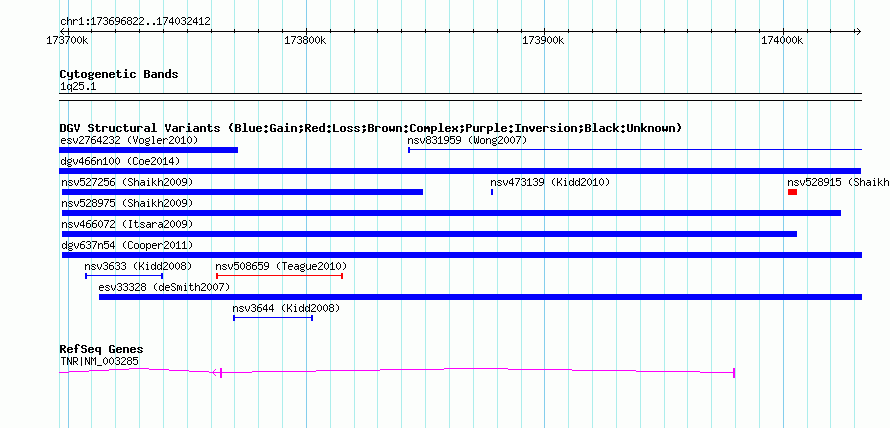The width and height of the screenshot is (890, 428).
Task: Click the red nsv508659 (Teague2010) variant line
Action: point(279,276)
